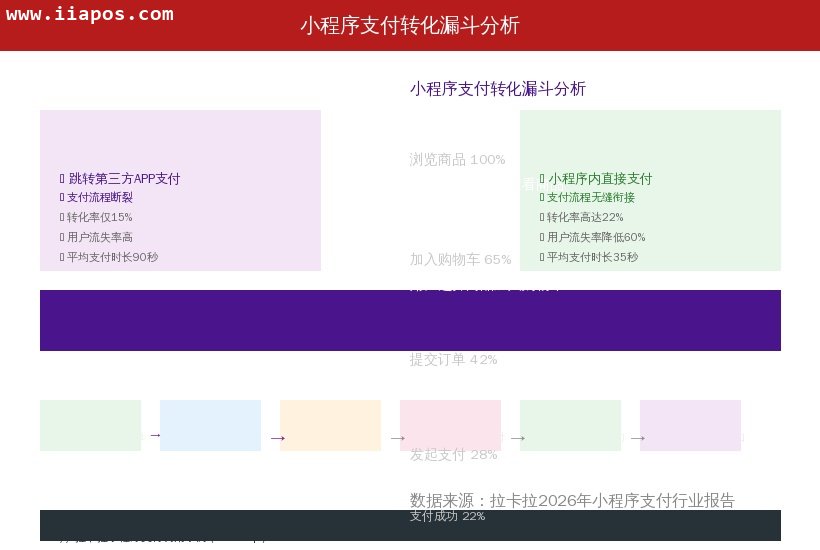Click the funnel label 加入购物车 65%
Viewport: 820px width, 550px height.
tap(460, 259)
